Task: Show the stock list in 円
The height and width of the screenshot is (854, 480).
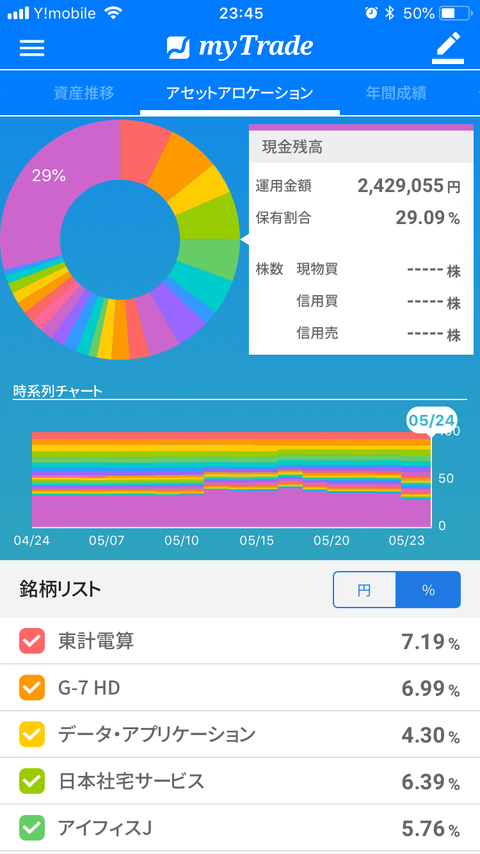Action: coord(364,590)
